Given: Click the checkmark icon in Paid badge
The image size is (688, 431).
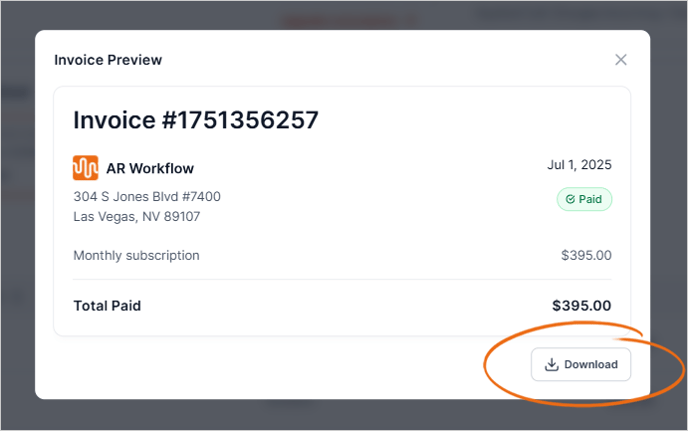Looking at the screenshot, I should (570, 199).
